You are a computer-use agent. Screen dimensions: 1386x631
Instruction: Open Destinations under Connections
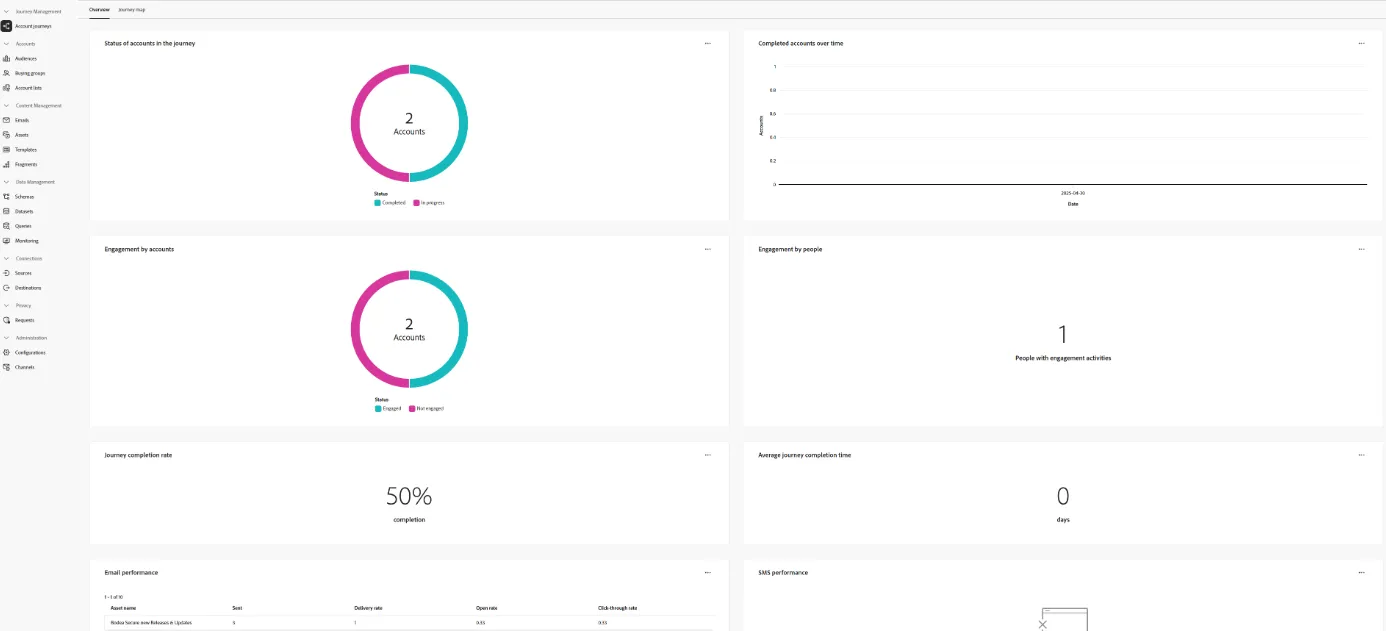pos(28,288)
